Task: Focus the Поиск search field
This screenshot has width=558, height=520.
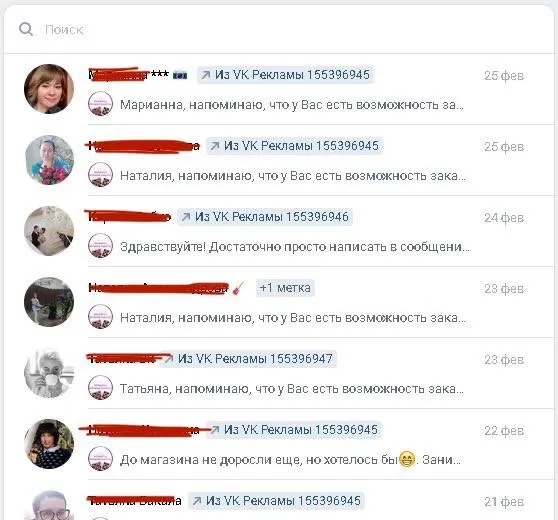Action: [278, 30]
